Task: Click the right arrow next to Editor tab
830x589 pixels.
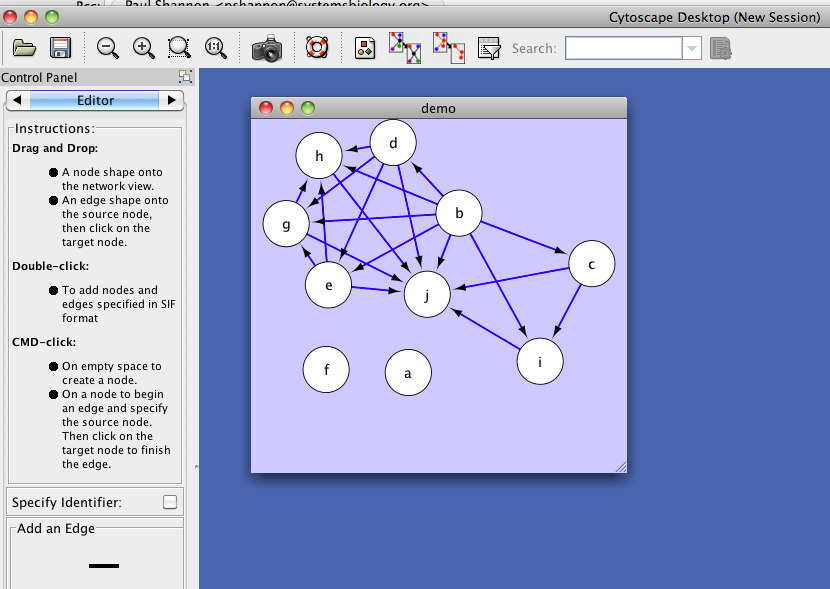Action: point(172,100)
